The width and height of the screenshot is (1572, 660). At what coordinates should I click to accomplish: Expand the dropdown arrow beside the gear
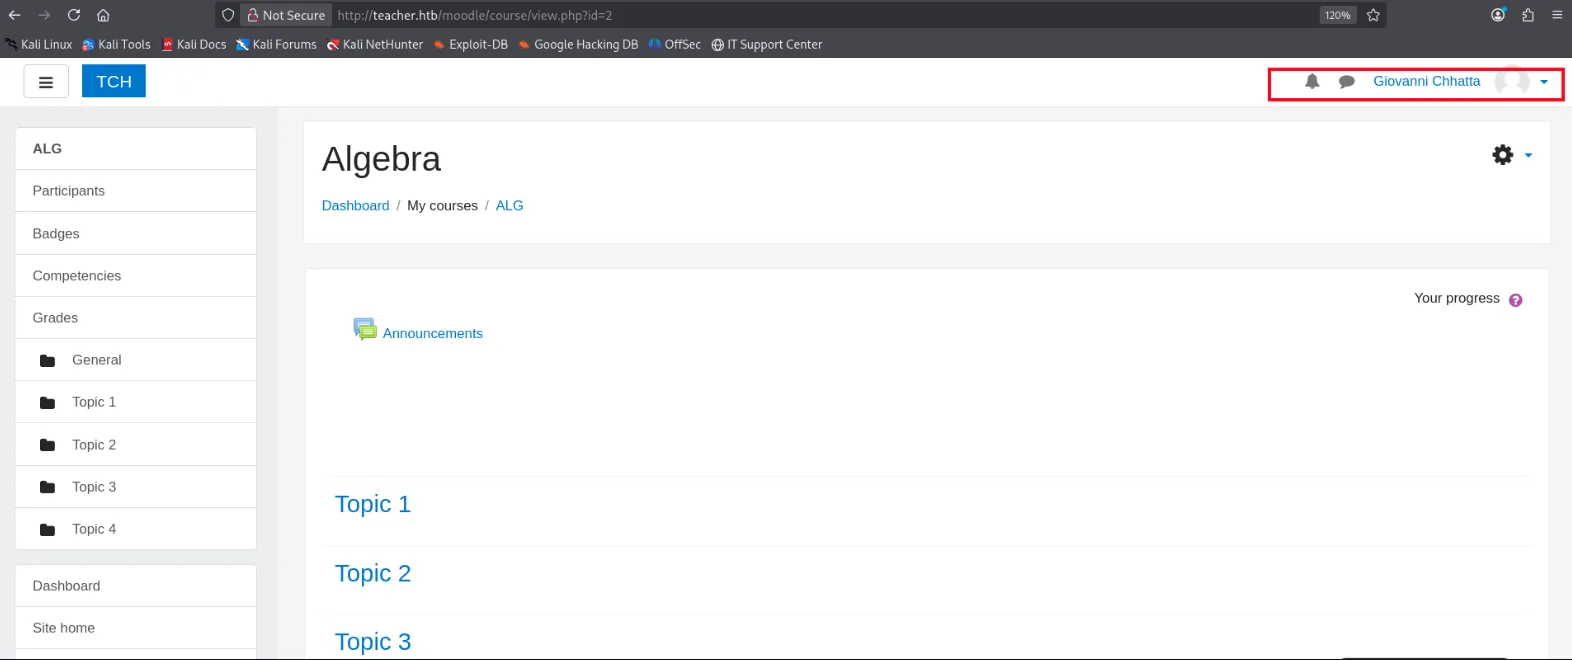1528,156
